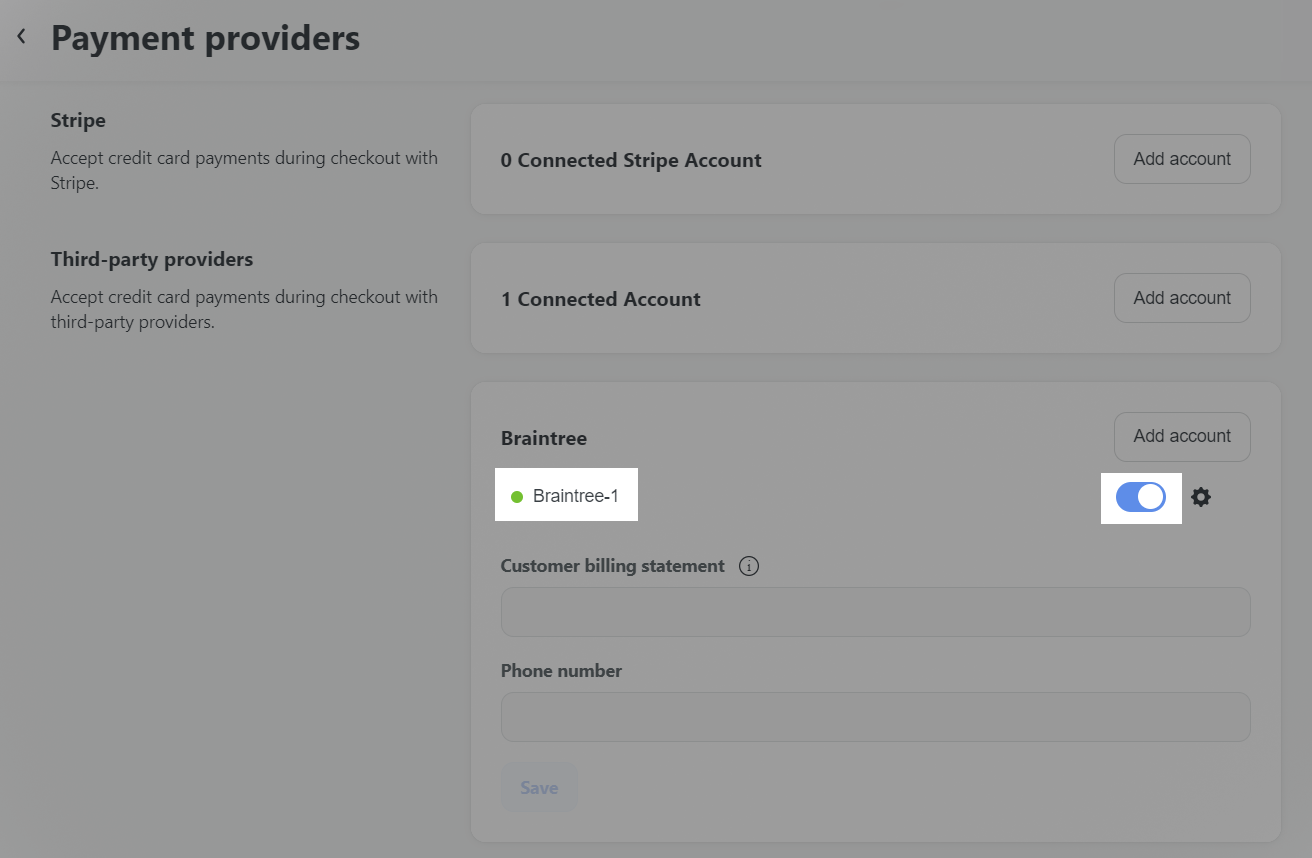The image size is (1312, 858).
Task: Click the 0 Connected Stripe Account text
Action: (x=631, y=160)
